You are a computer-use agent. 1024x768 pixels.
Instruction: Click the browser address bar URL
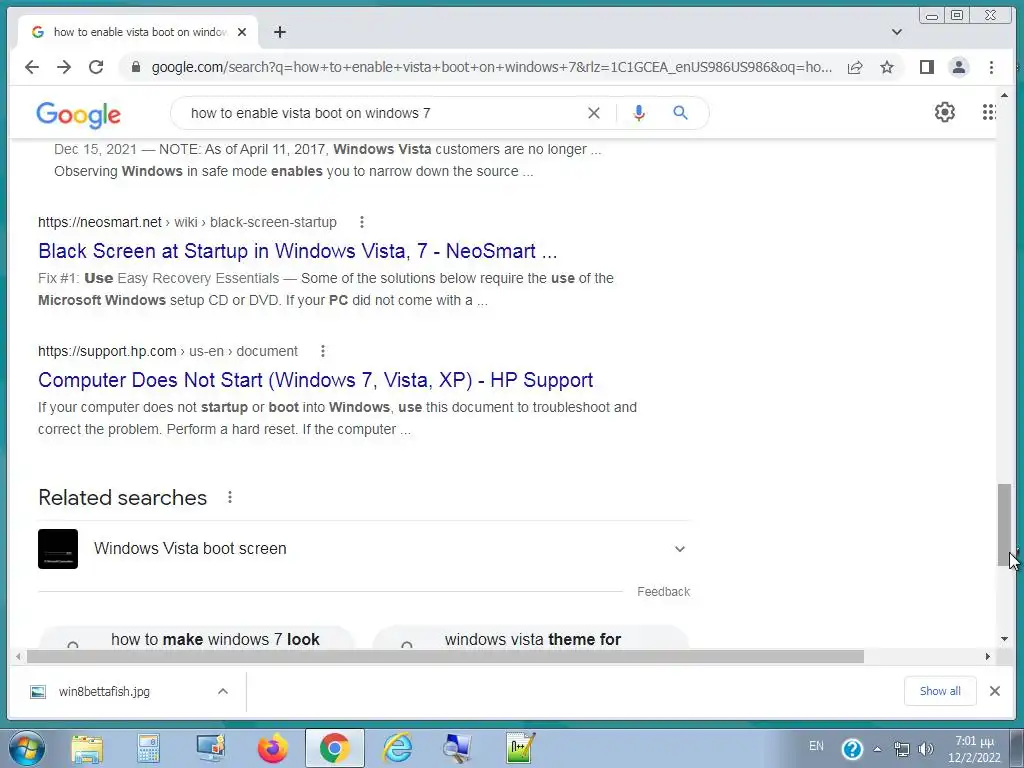click(x=491, y=67)
